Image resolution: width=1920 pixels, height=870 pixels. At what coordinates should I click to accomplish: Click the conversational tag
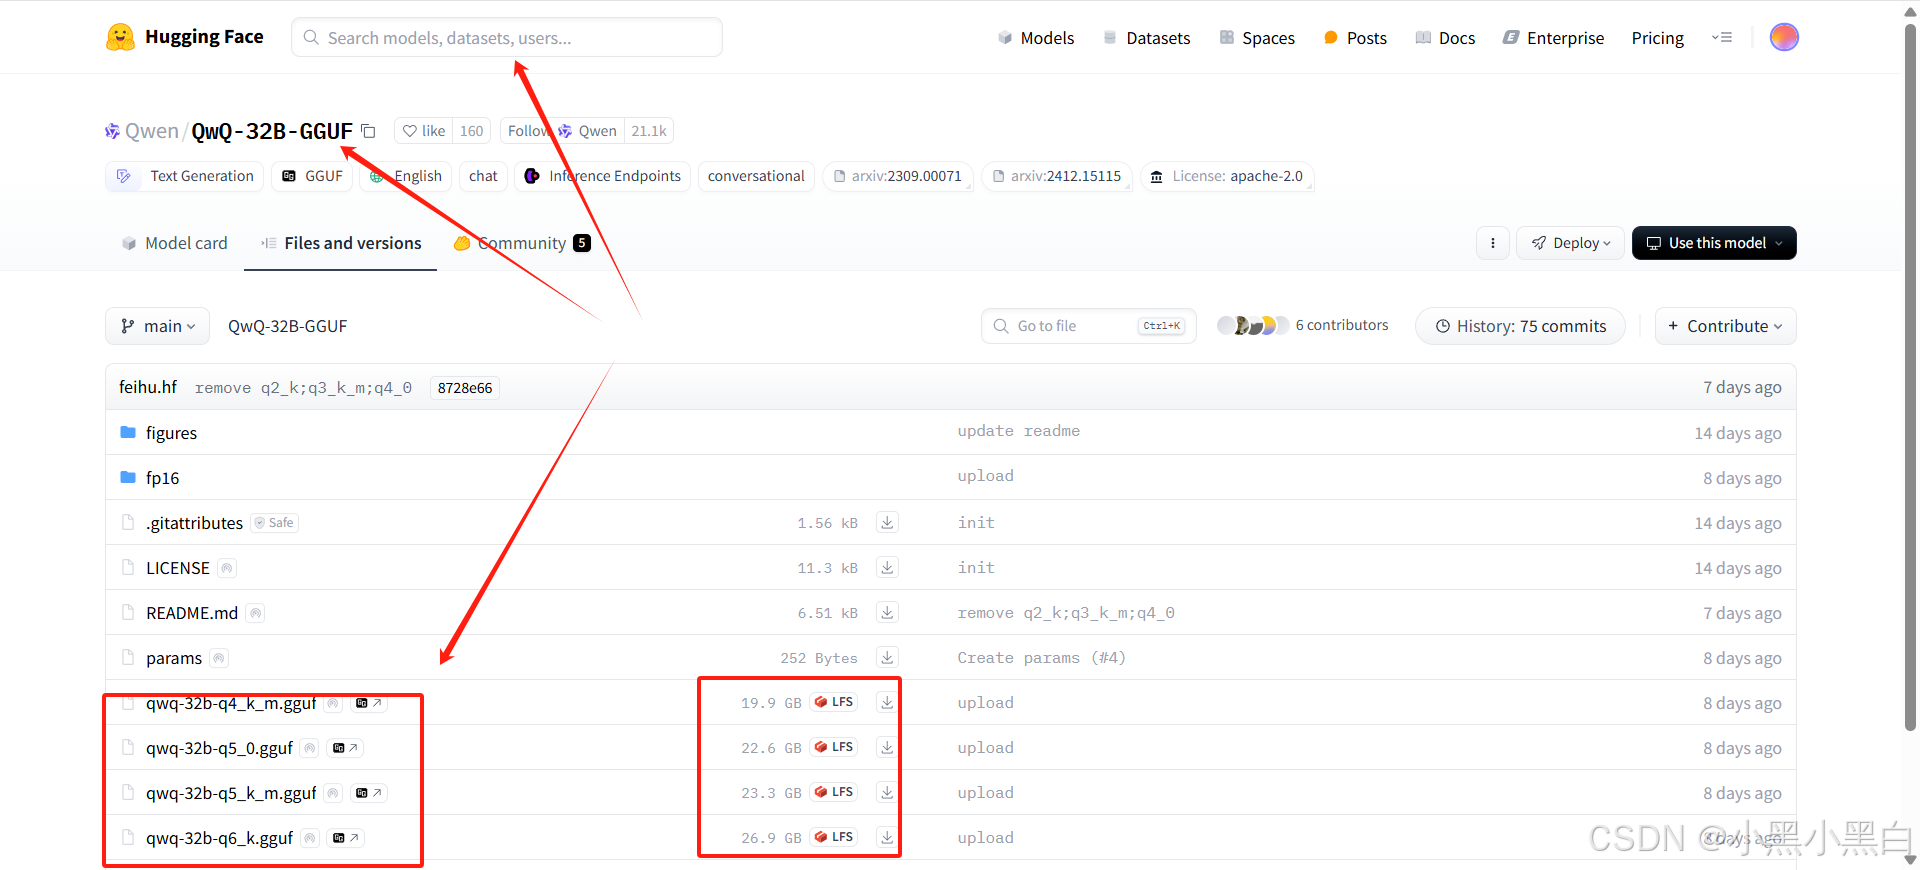756,176
